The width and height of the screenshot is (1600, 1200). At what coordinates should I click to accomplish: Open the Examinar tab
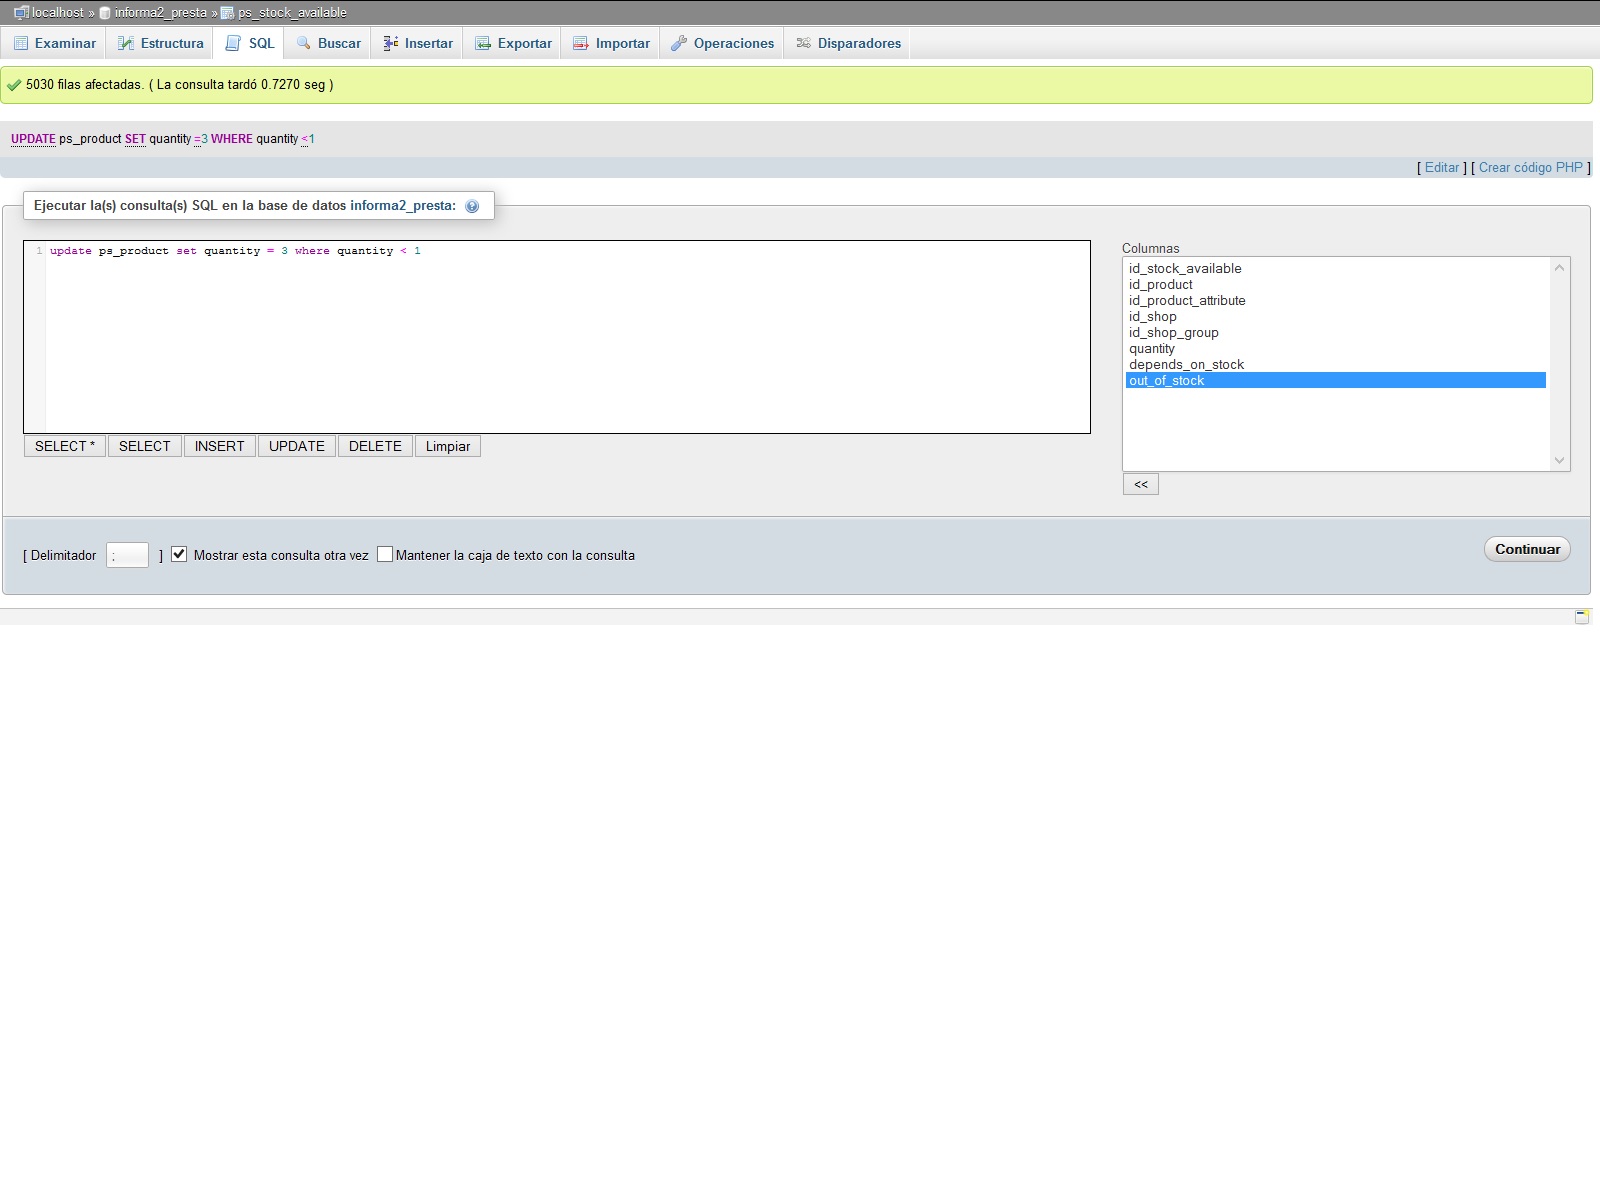pos(54,43)
